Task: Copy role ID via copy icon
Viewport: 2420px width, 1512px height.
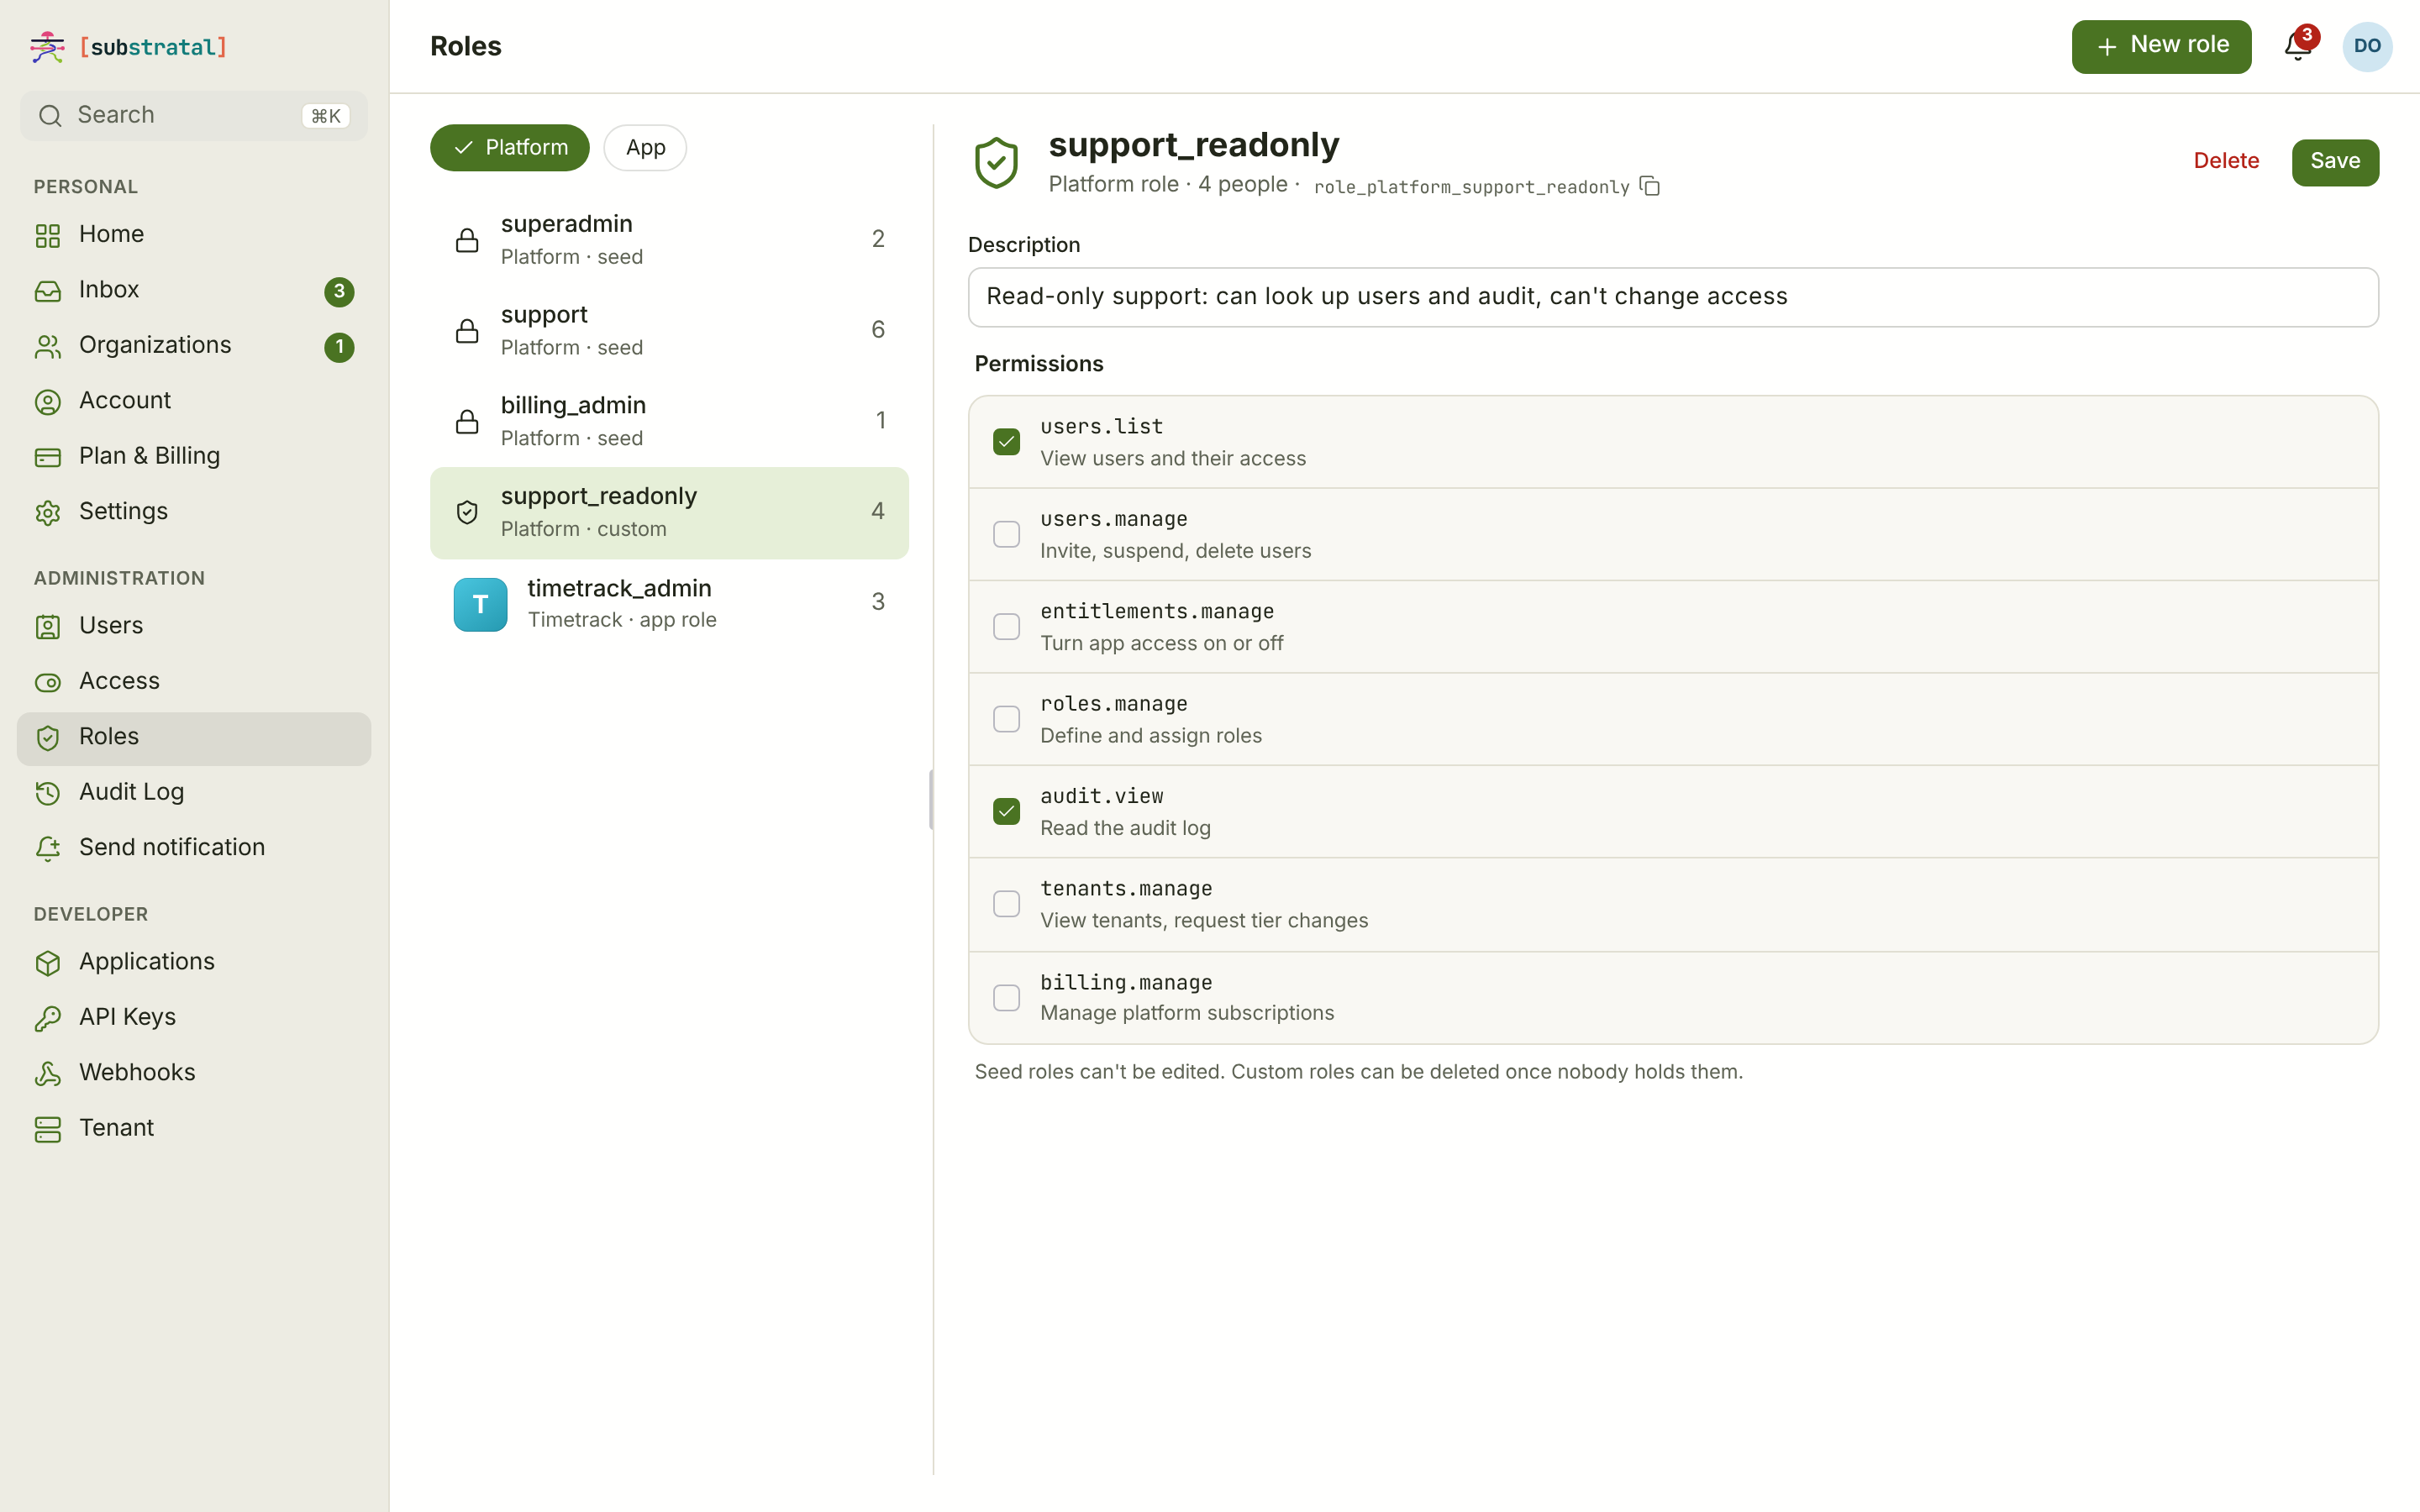Action: (x=1650, y=186)
